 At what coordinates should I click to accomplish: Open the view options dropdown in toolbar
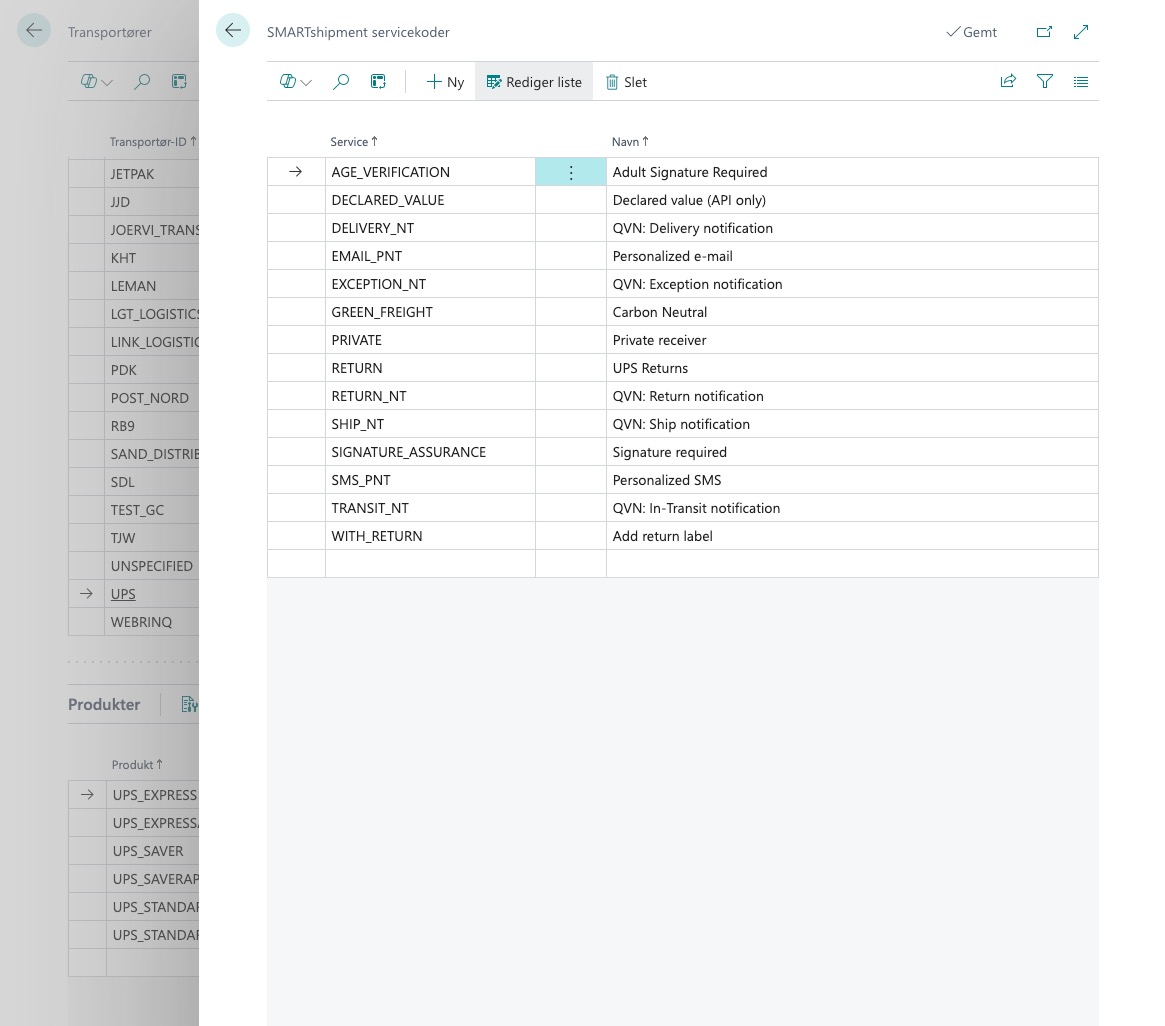pos(296,82)
